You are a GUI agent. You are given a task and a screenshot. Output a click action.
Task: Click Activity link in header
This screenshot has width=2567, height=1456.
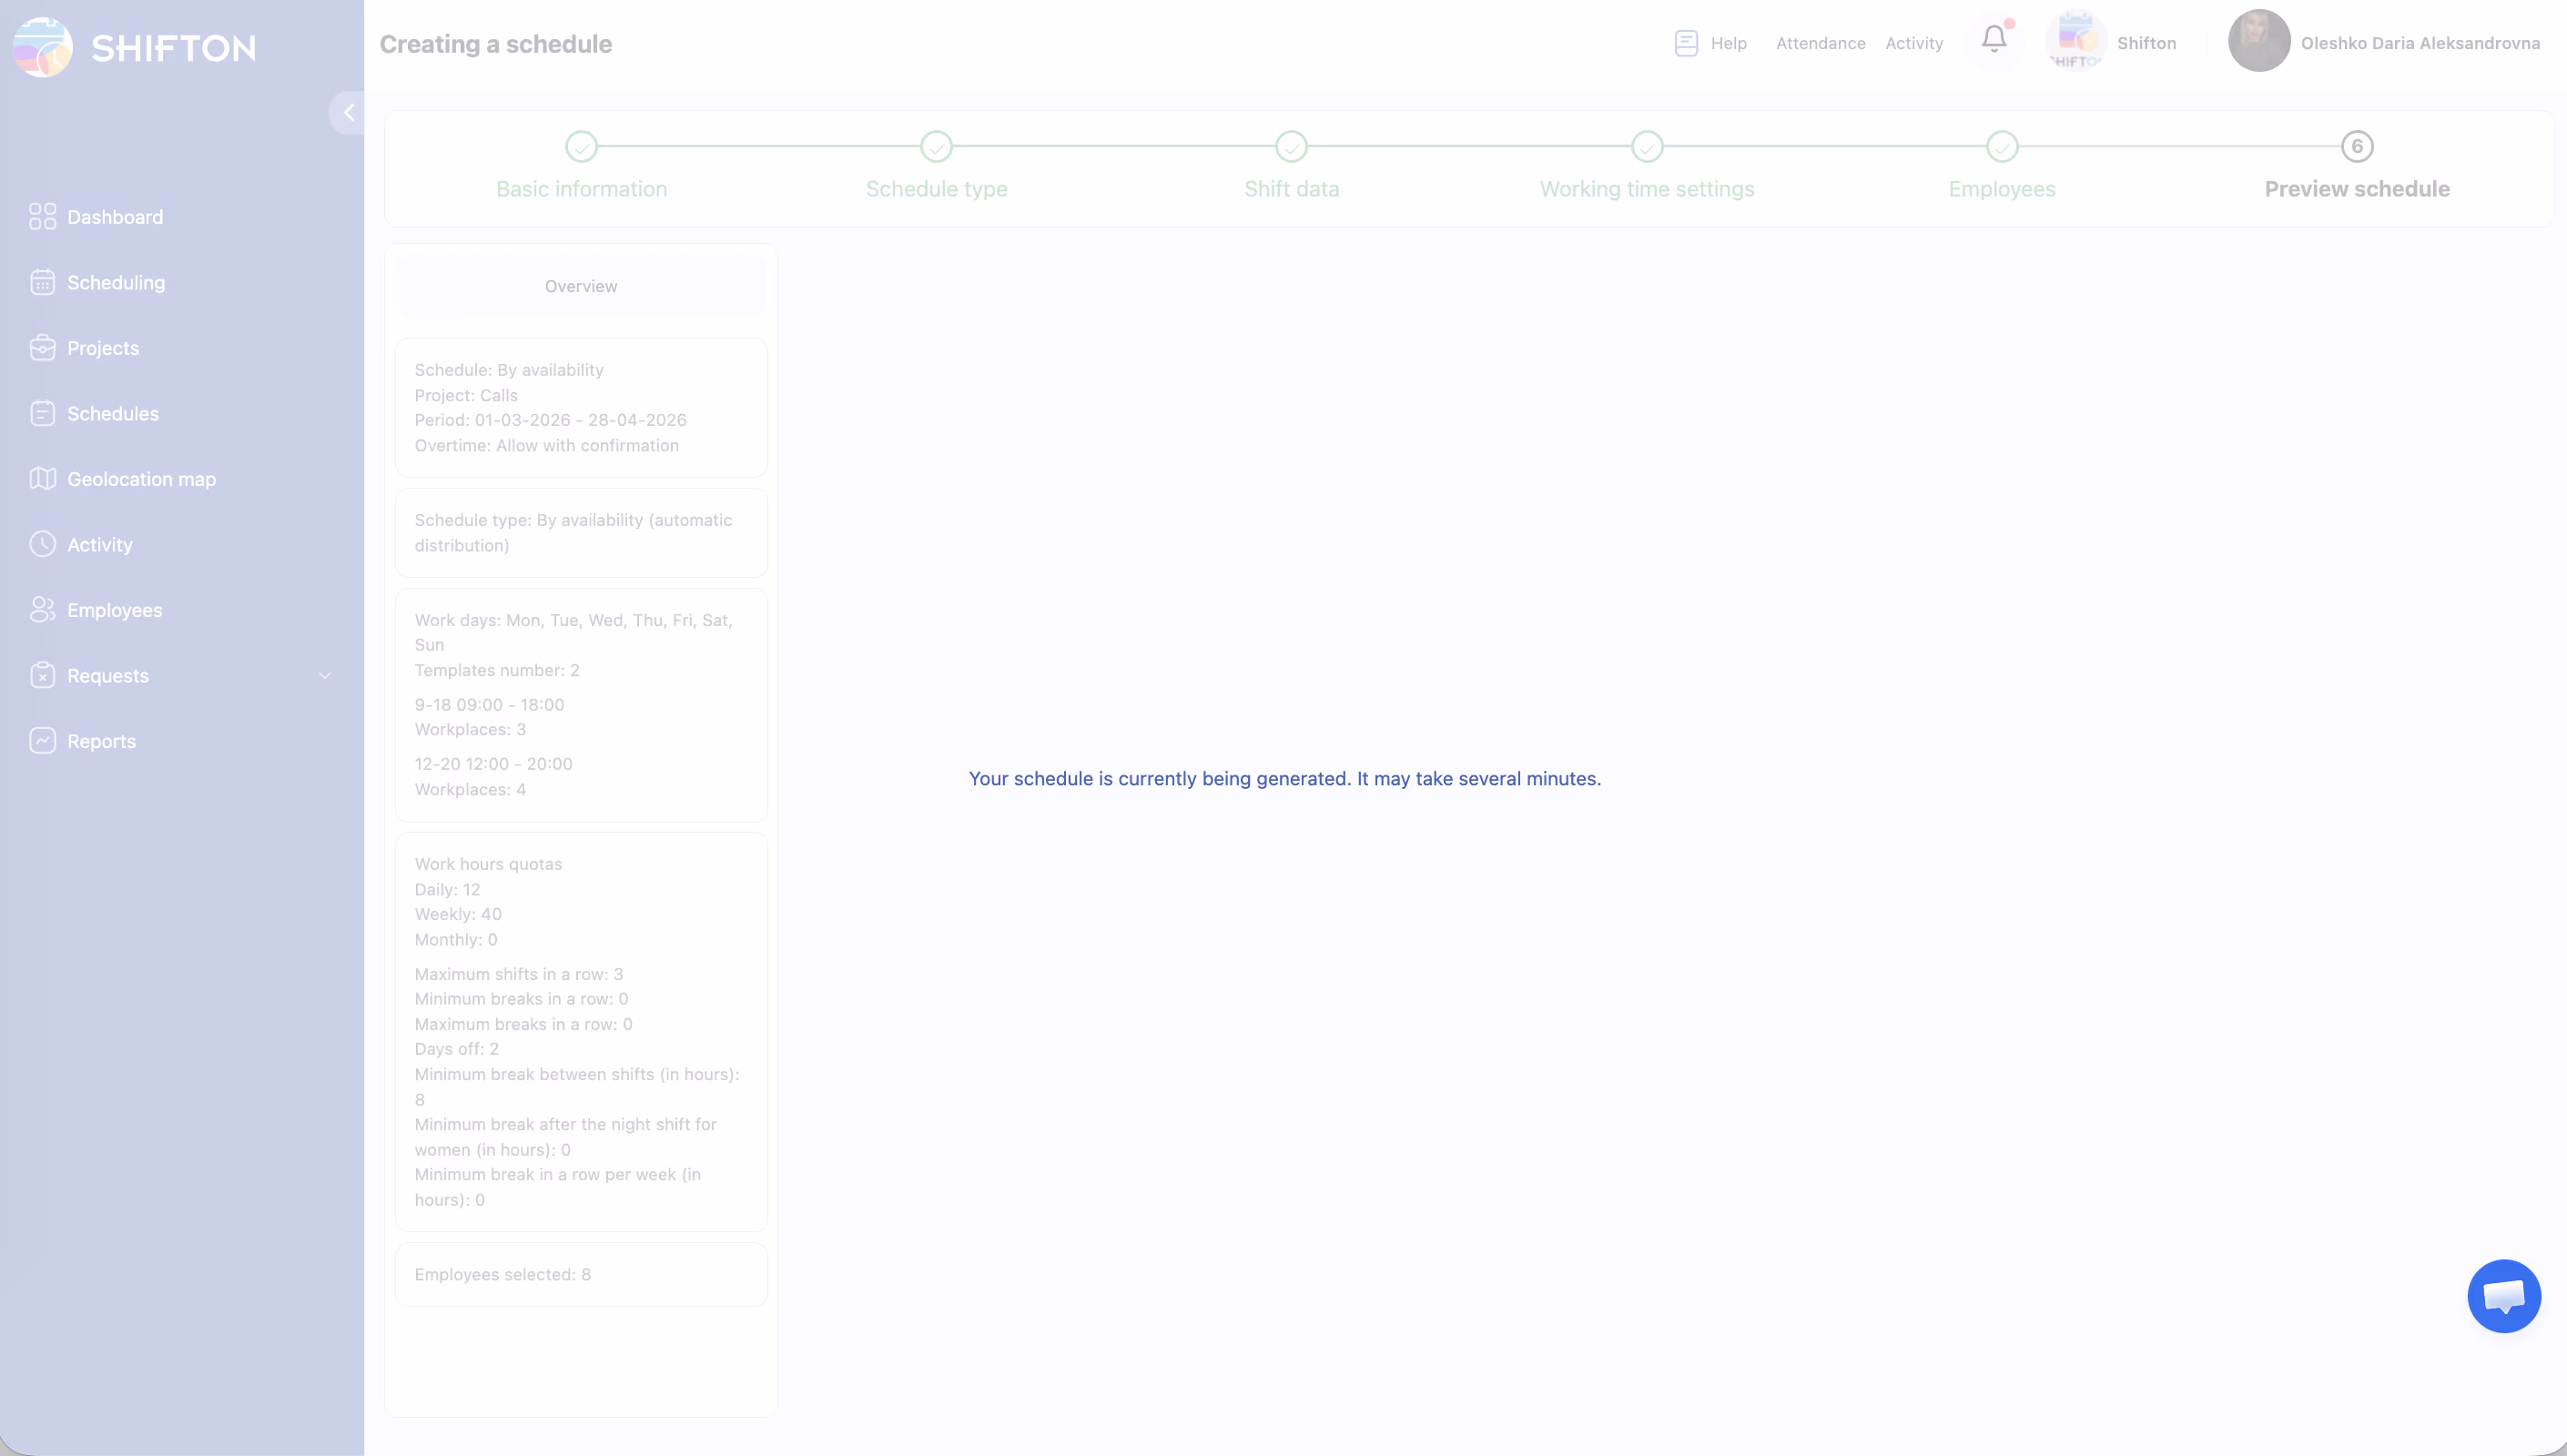pos(1913,43)
